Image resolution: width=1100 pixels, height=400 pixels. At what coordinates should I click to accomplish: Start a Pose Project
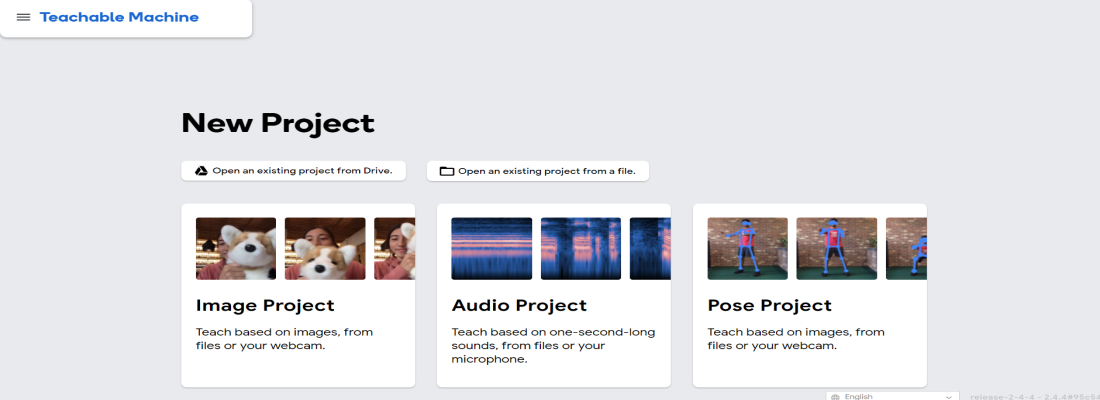point(769,305)
